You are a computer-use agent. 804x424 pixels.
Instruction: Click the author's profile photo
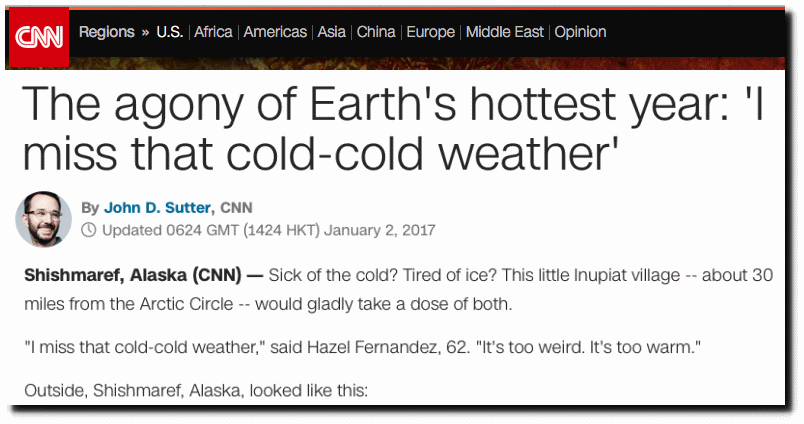point(43,219)
